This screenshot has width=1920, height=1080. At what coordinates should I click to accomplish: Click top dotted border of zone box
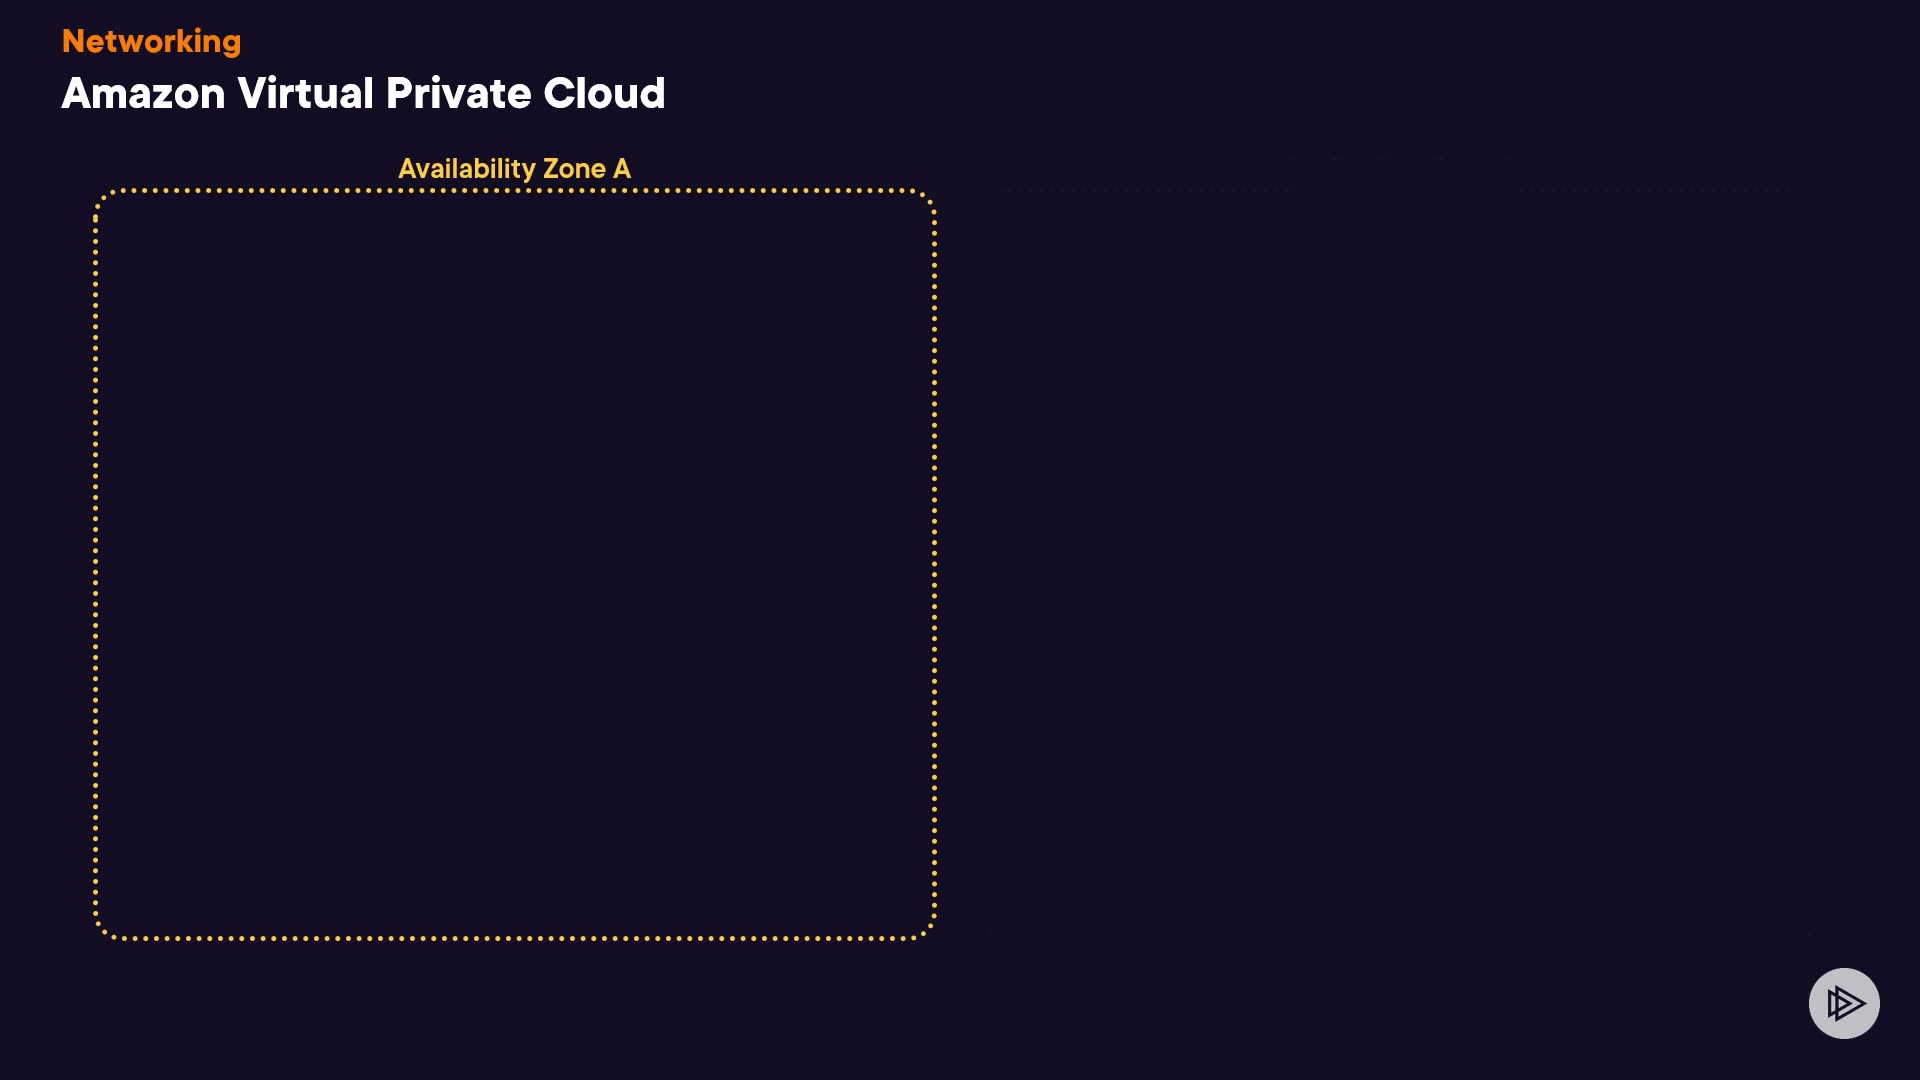point(514,190)
